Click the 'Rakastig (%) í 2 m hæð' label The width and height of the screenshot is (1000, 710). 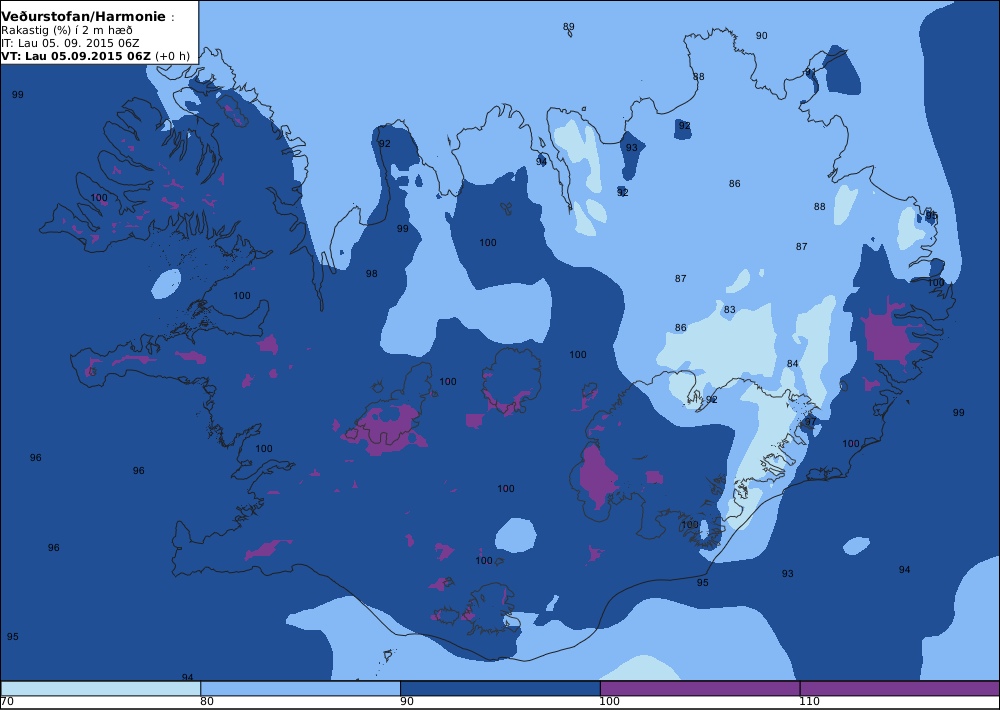coord(67,31)
